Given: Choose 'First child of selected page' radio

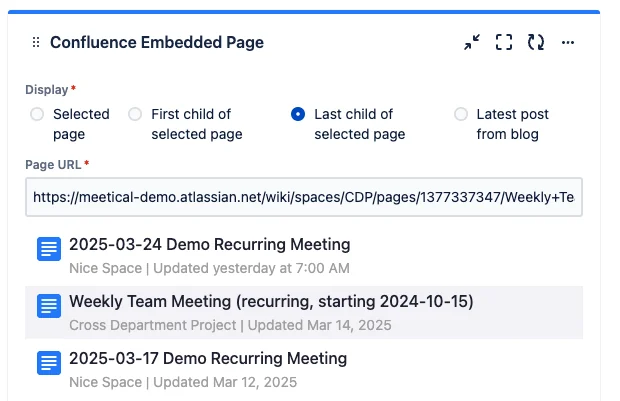Looking at the screenshot, I should pos(135,114).
